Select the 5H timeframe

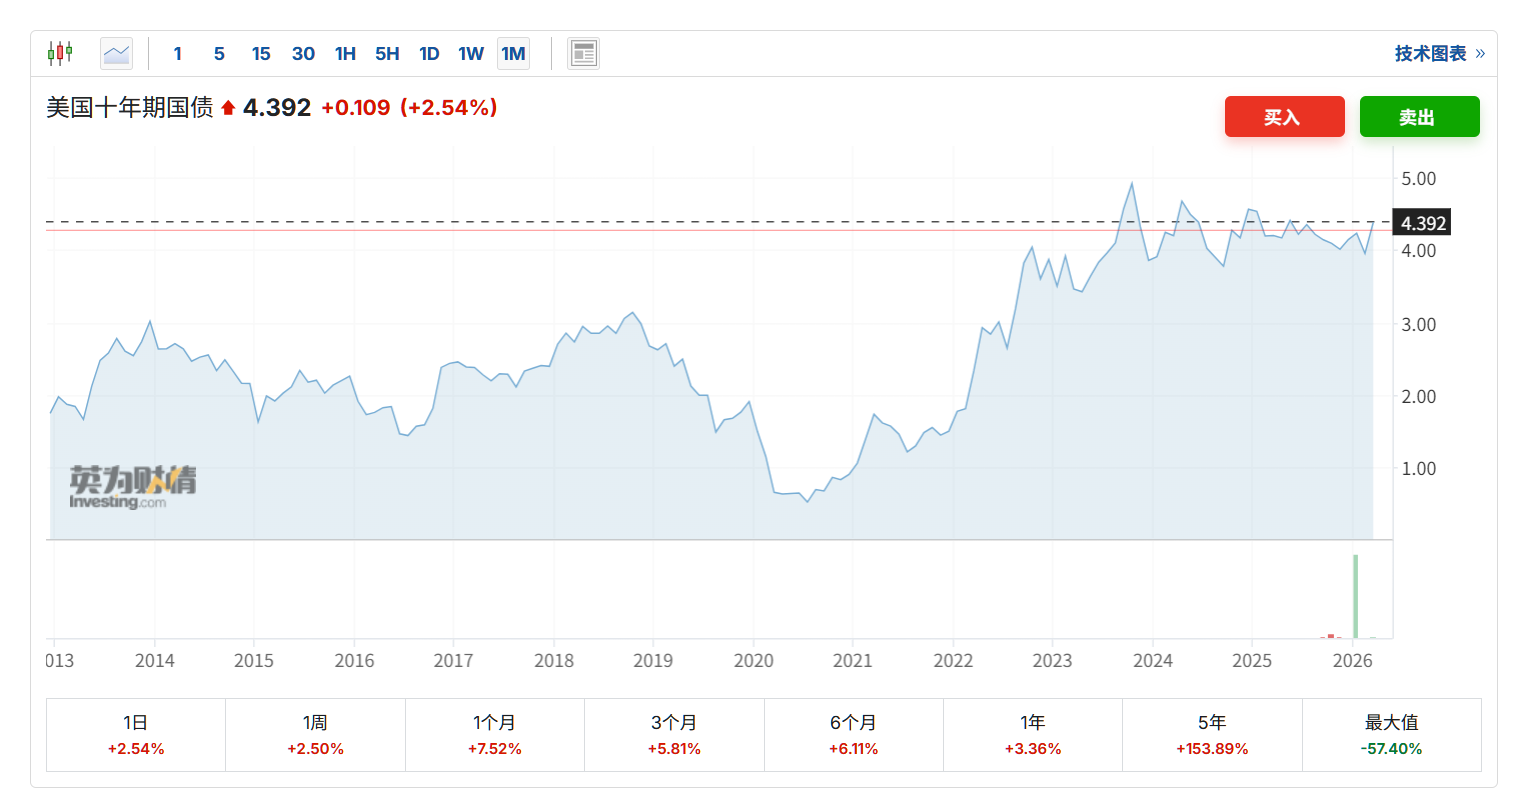tap(387, 54)
